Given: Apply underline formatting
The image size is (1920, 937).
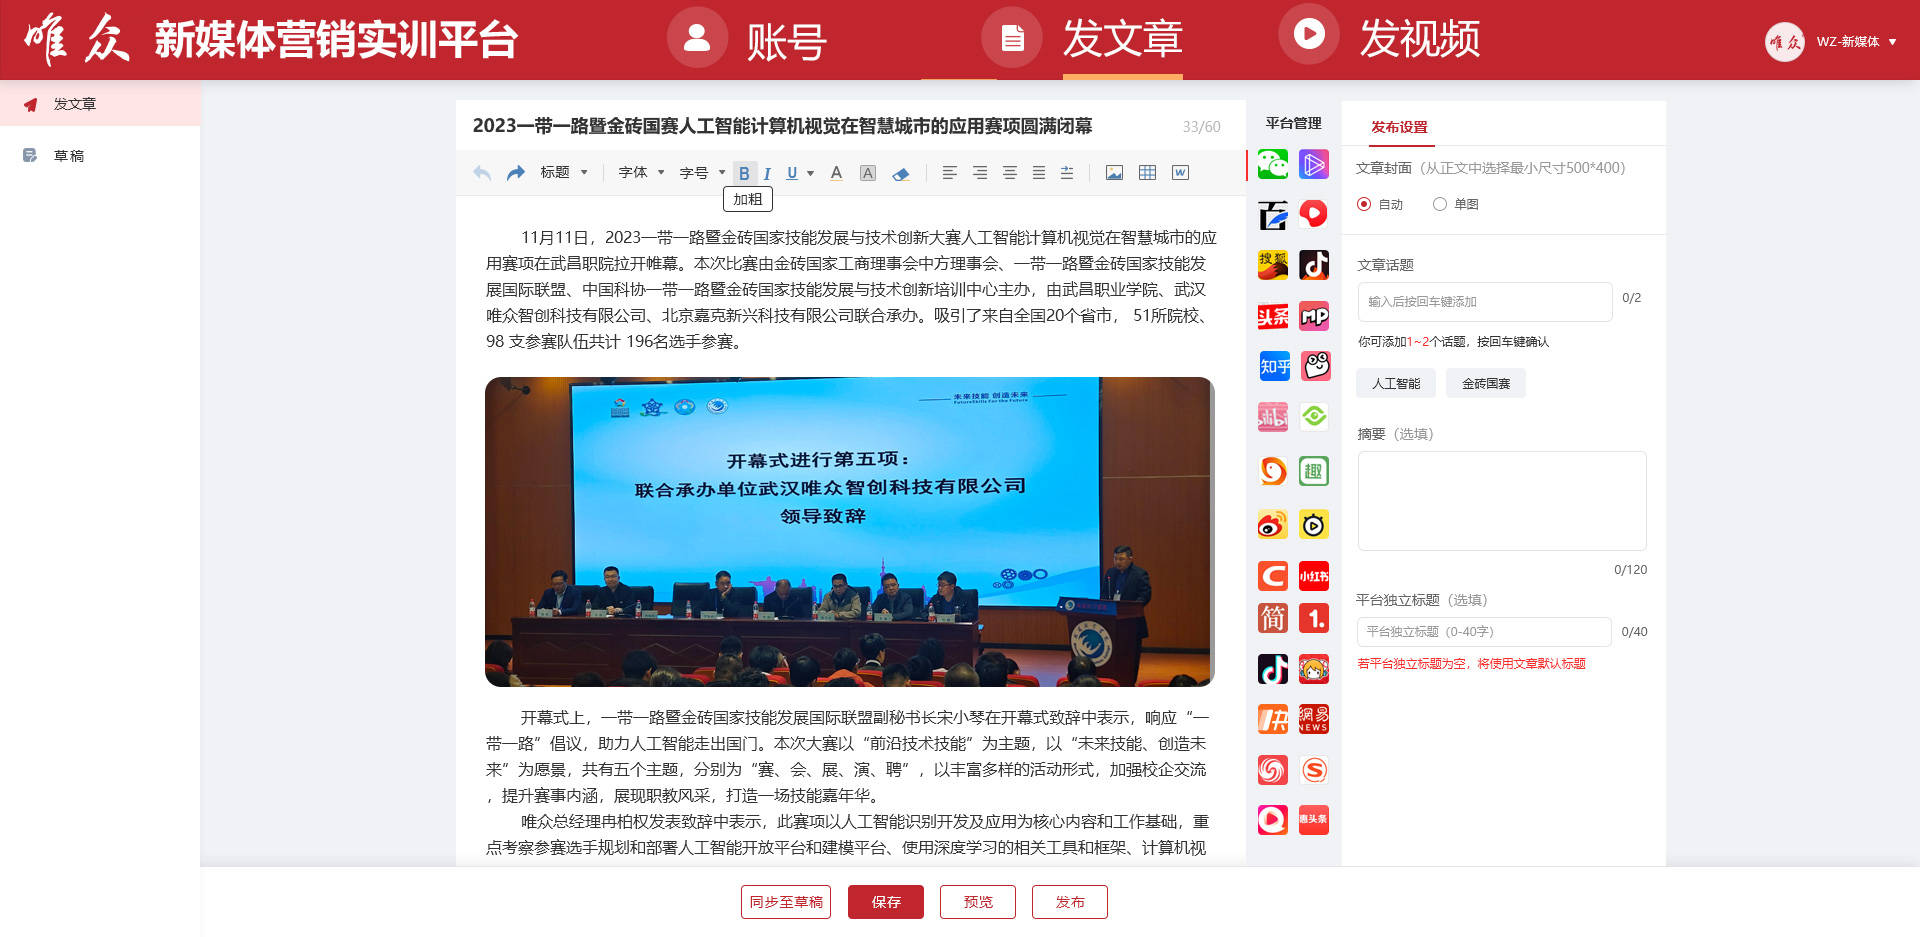Looking at the screenshot, I should click(792, 173).
